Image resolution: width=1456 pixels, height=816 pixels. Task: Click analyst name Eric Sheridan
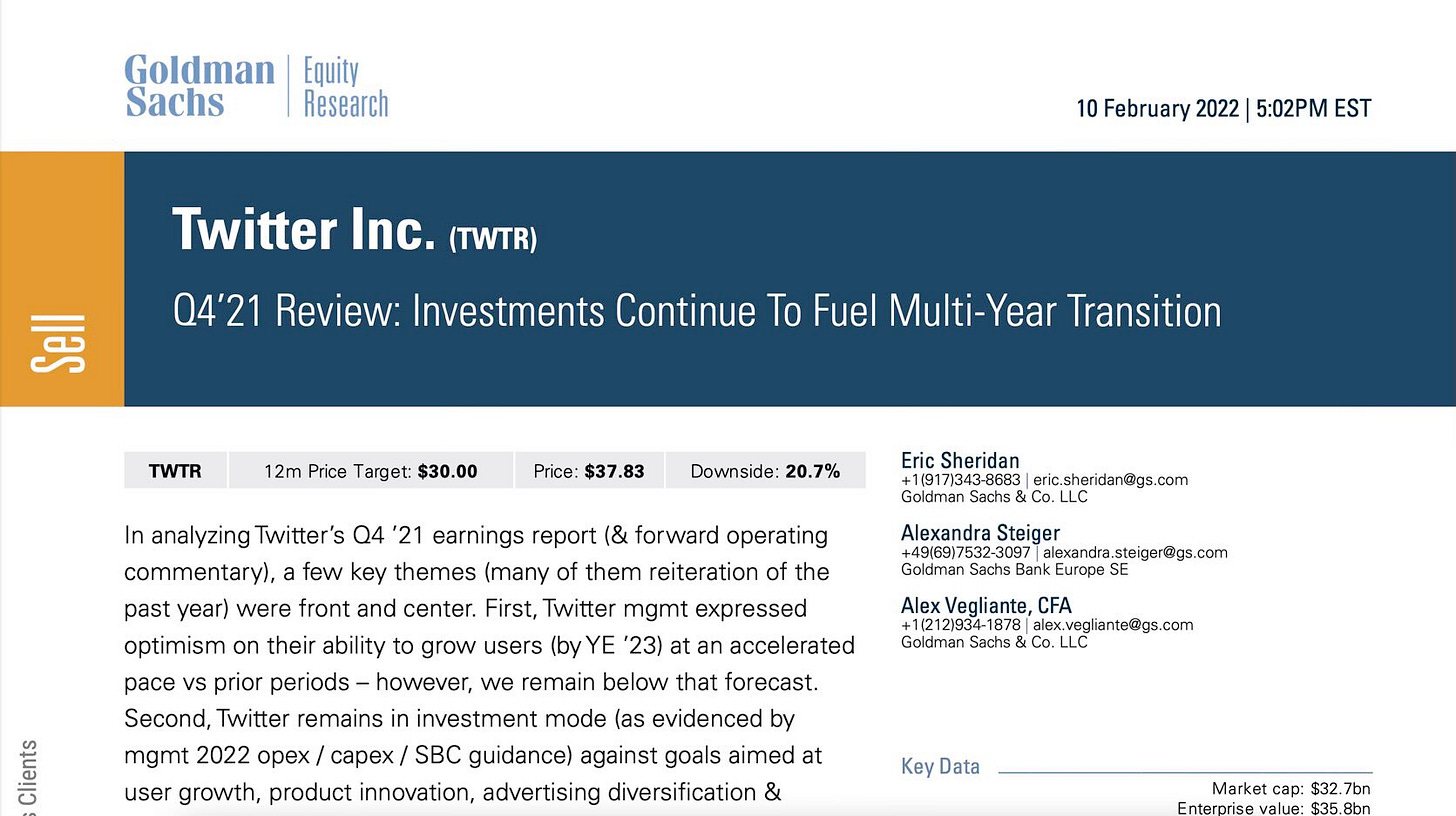(960, 461)
